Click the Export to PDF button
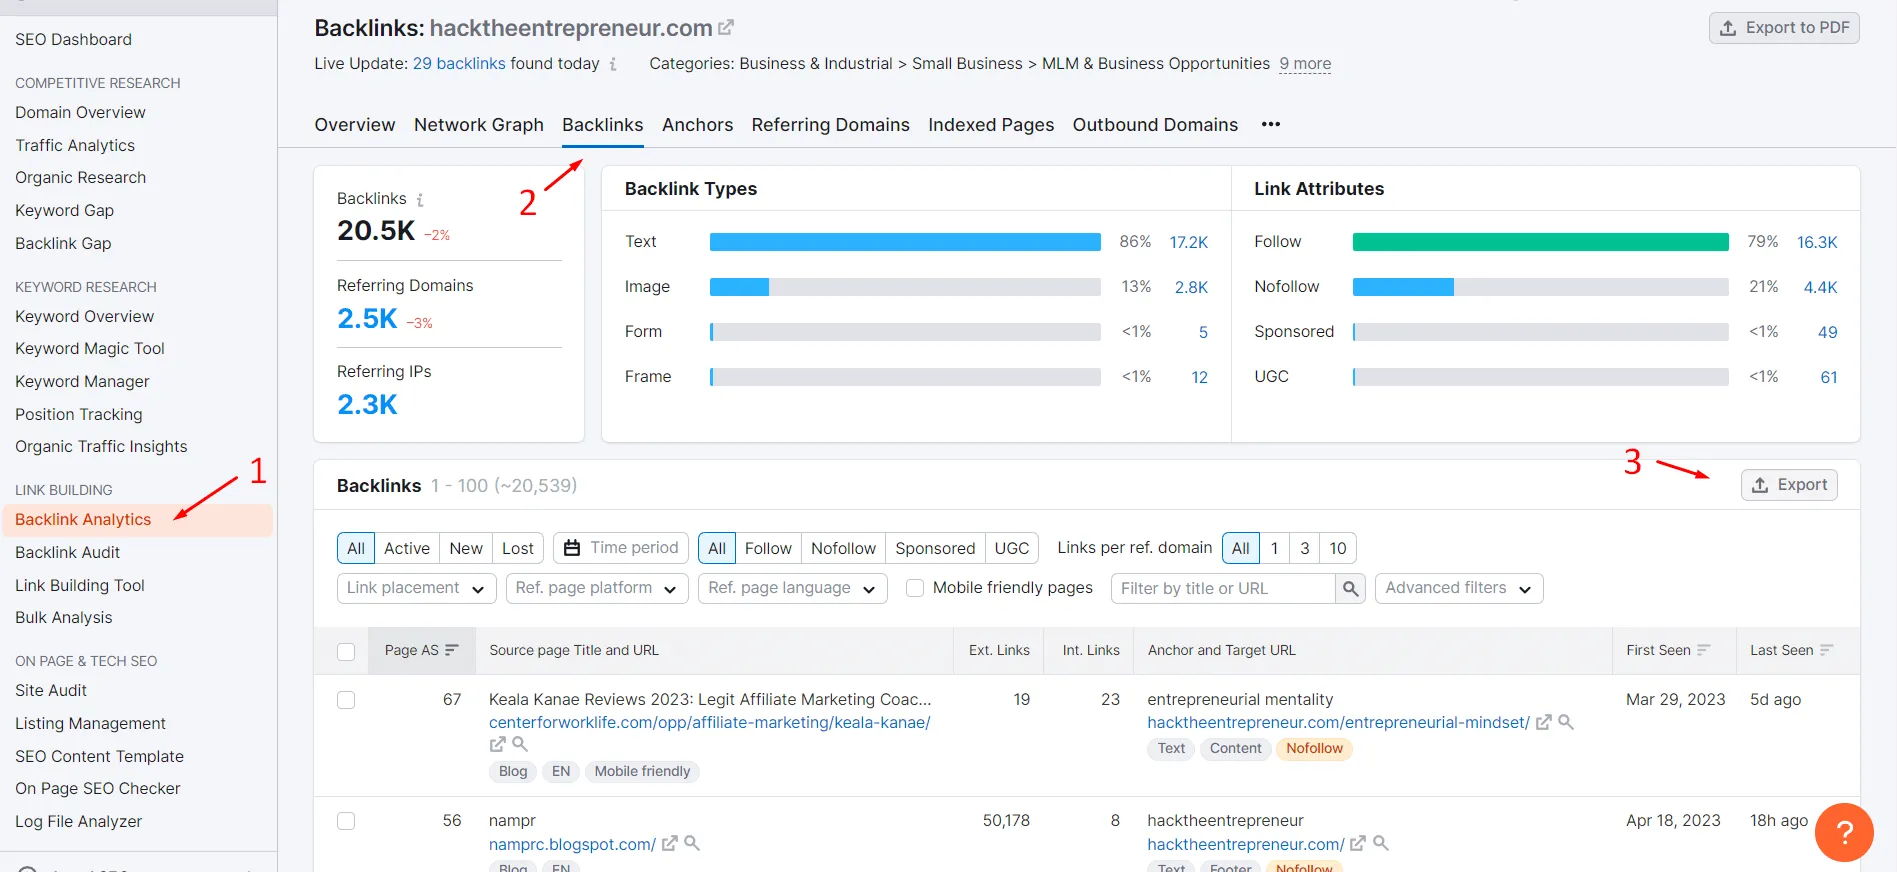1897x872 pixels. click(1784, 28)
